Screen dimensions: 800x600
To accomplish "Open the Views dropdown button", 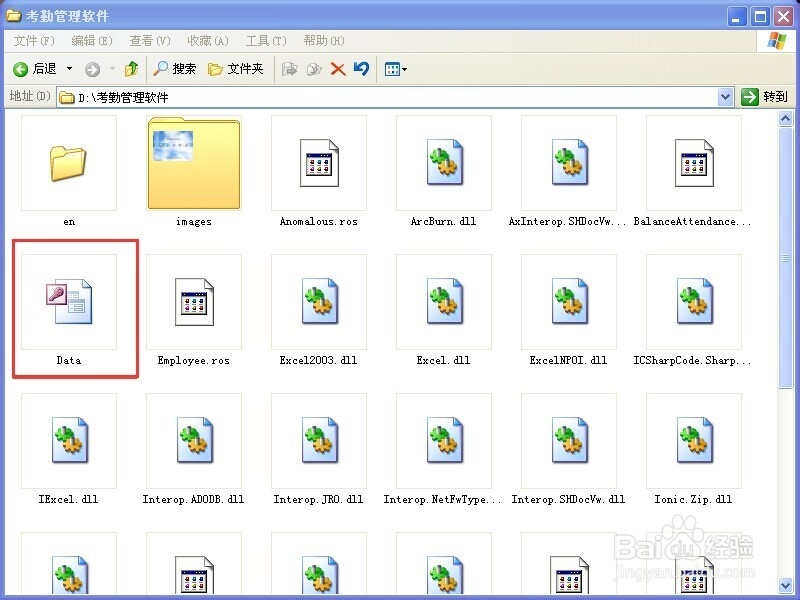I will [395, 69].
